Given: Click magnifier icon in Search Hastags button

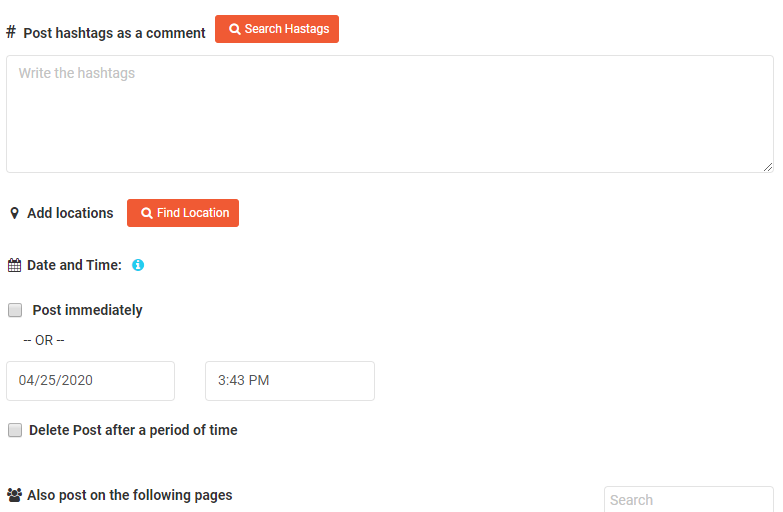Looking at the screenshot, I should click(234, 29).
